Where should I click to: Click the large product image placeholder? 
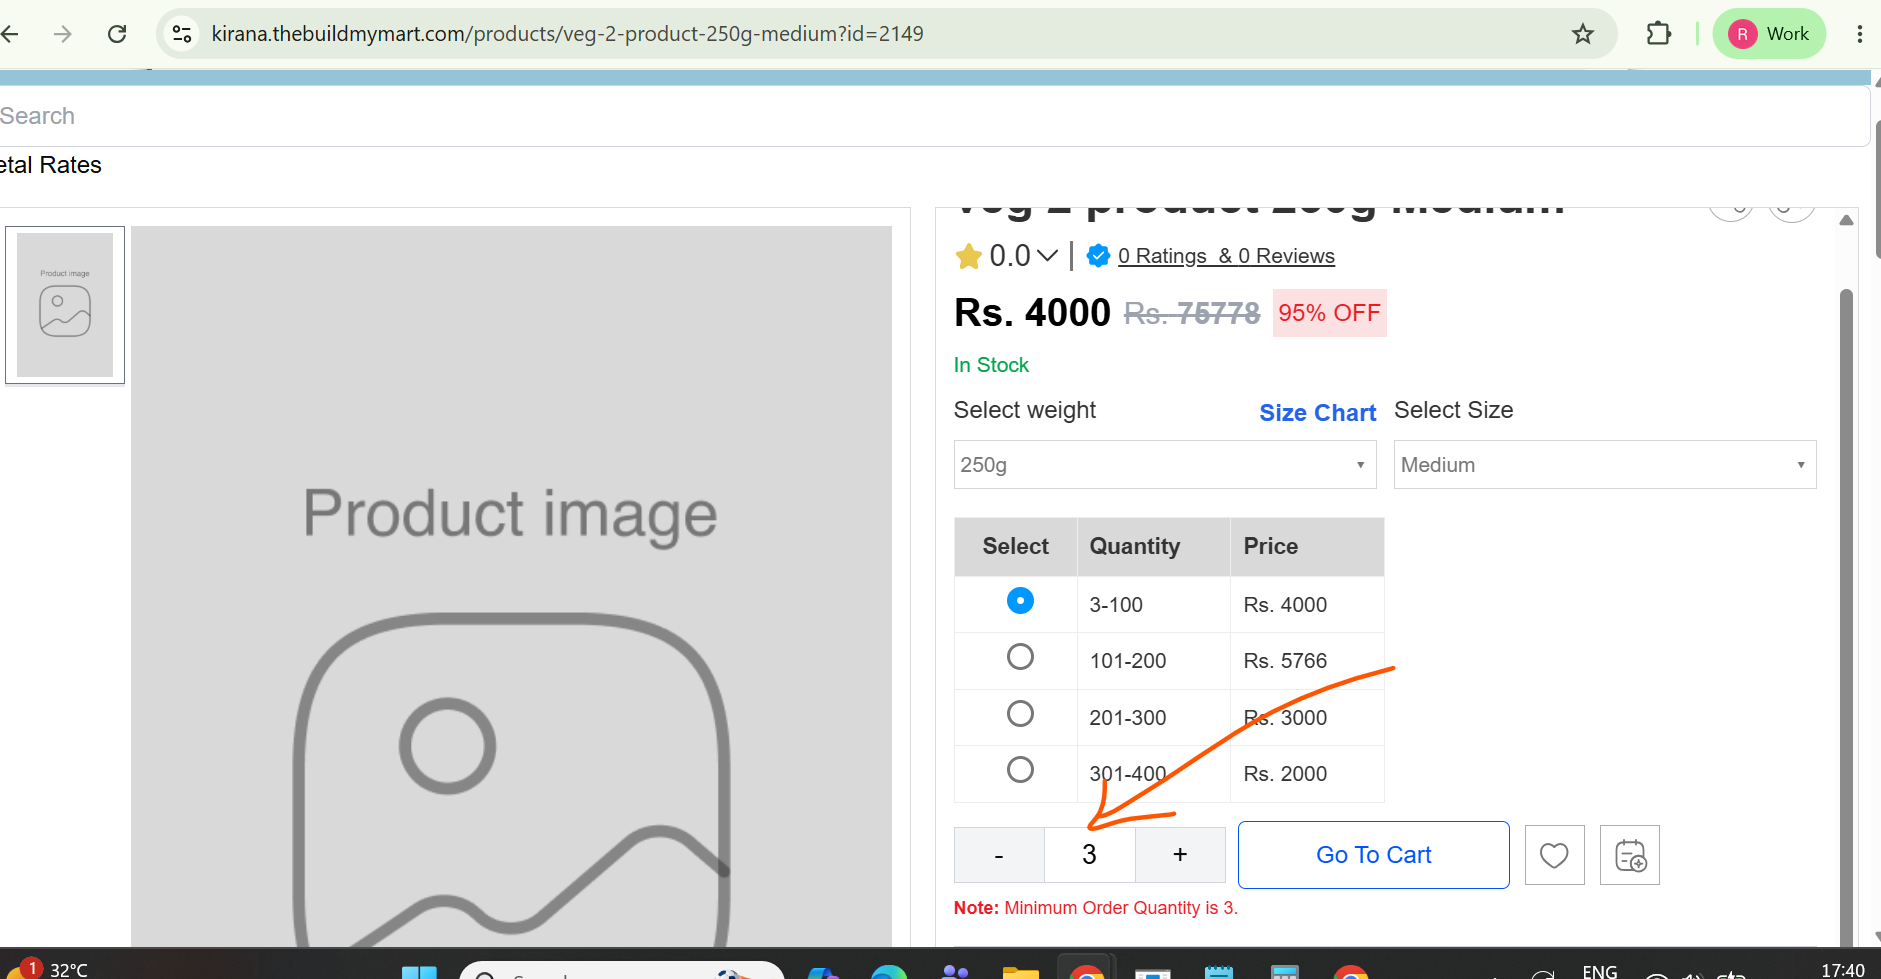pos(511,586)
